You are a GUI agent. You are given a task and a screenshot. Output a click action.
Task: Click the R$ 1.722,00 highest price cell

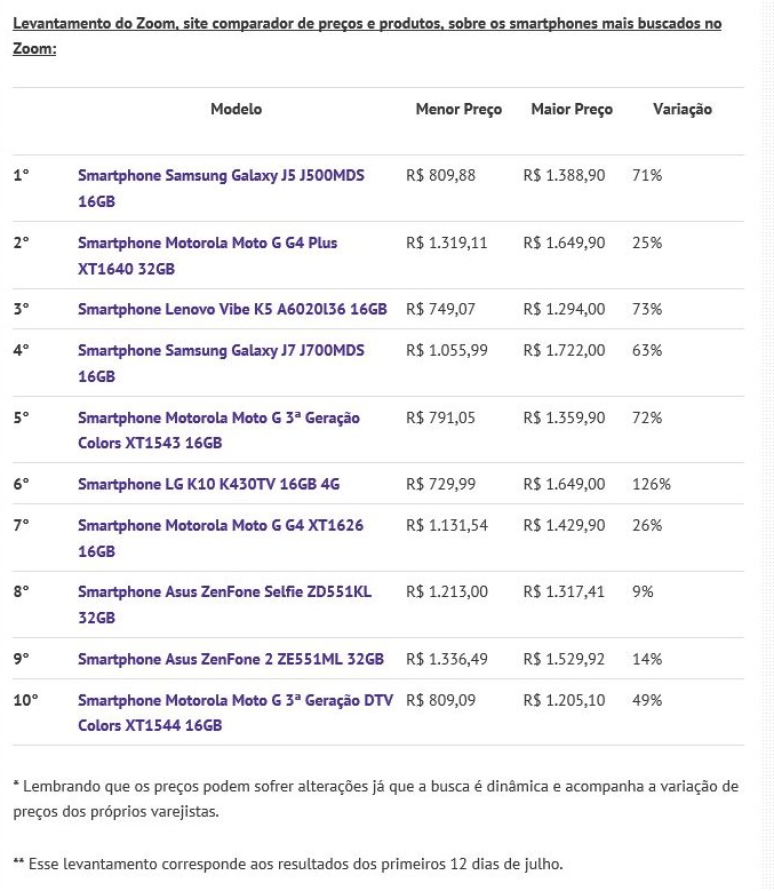[x=563, y=350]
